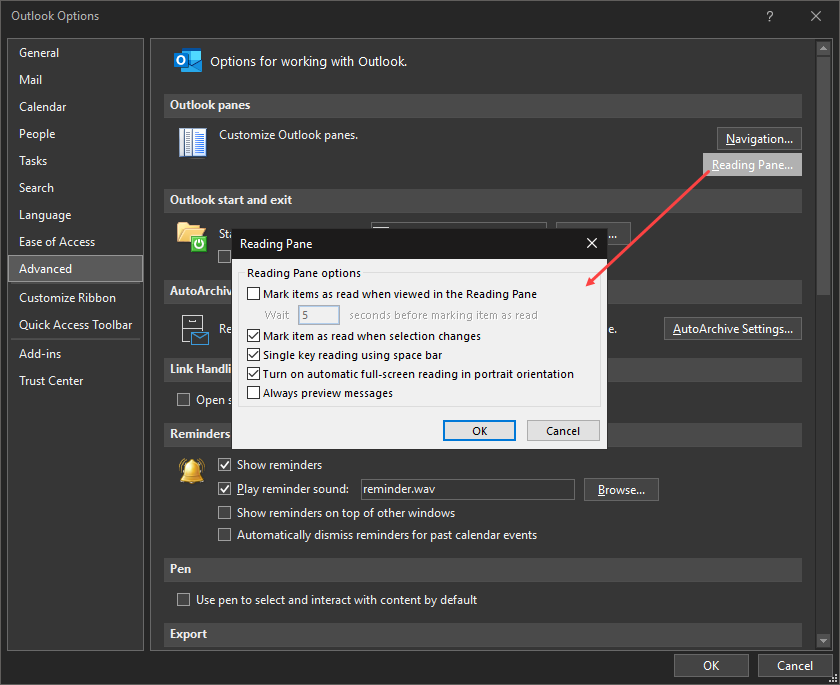Toggle Single key reading using space bar
The height and width of the screenshot is (685, 840).
tap(253, 355)
